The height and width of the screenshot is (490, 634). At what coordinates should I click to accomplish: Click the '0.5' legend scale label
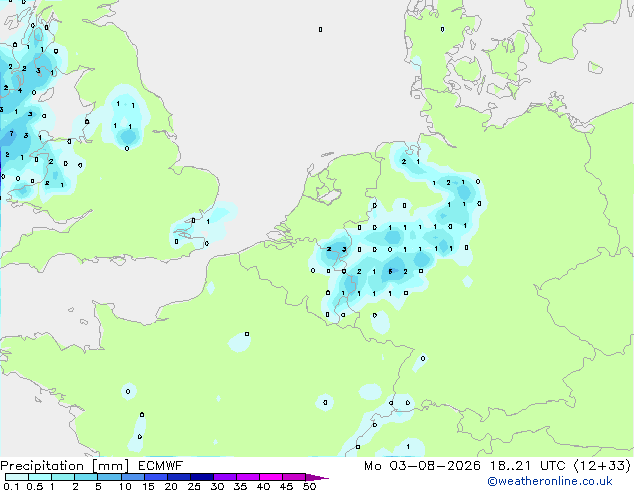35,486
